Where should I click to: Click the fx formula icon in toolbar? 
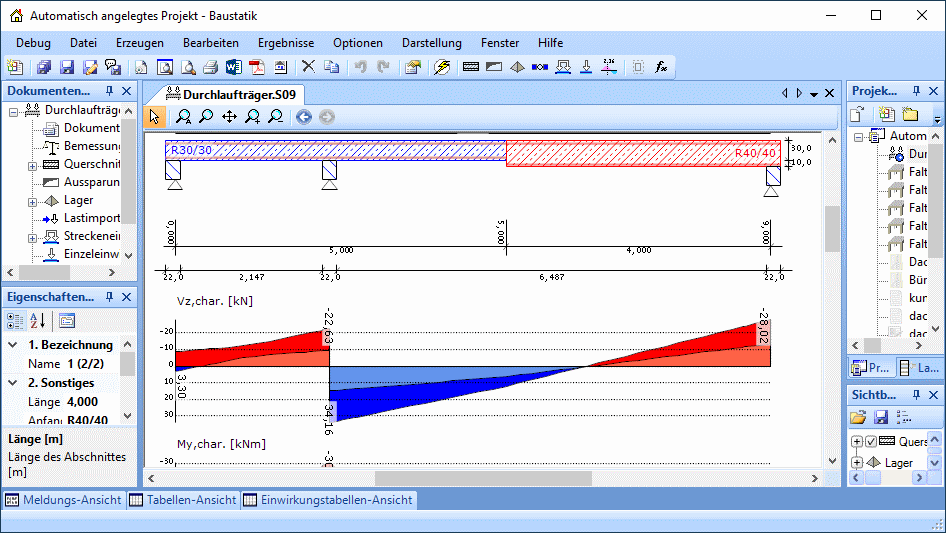coord(661,67)
